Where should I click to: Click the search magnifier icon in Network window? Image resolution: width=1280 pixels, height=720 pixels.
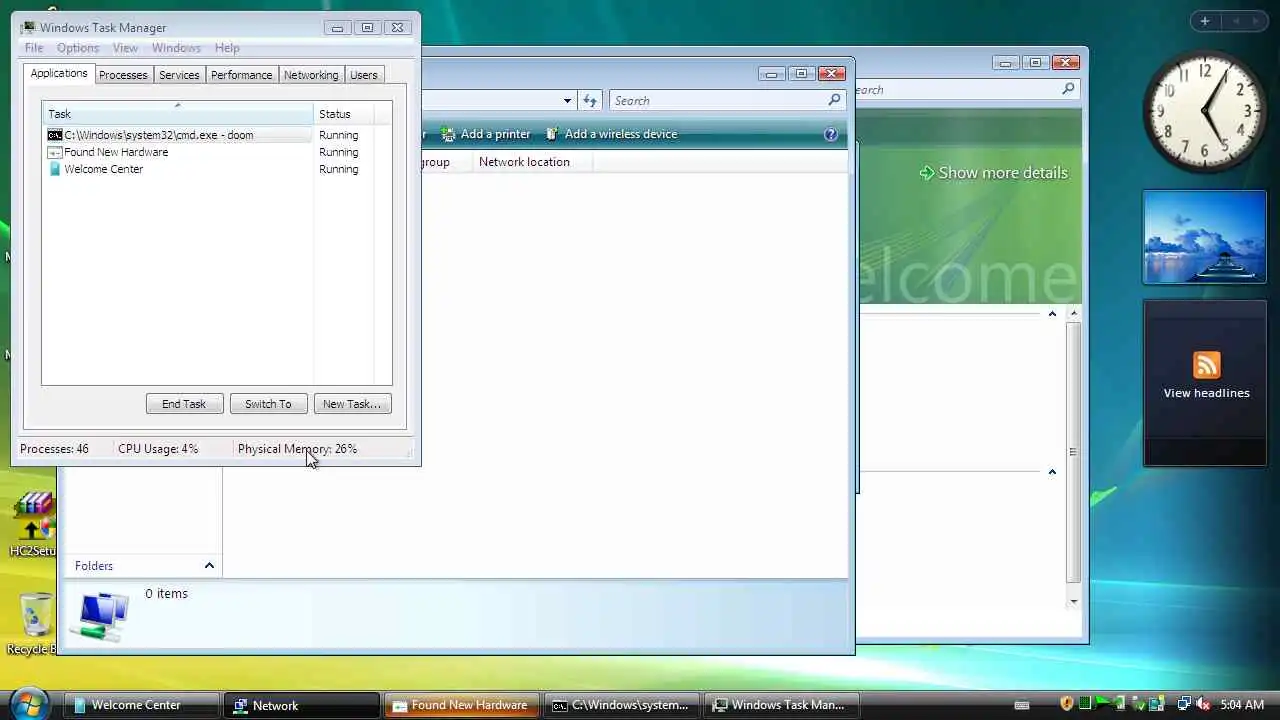click(834, 100)
